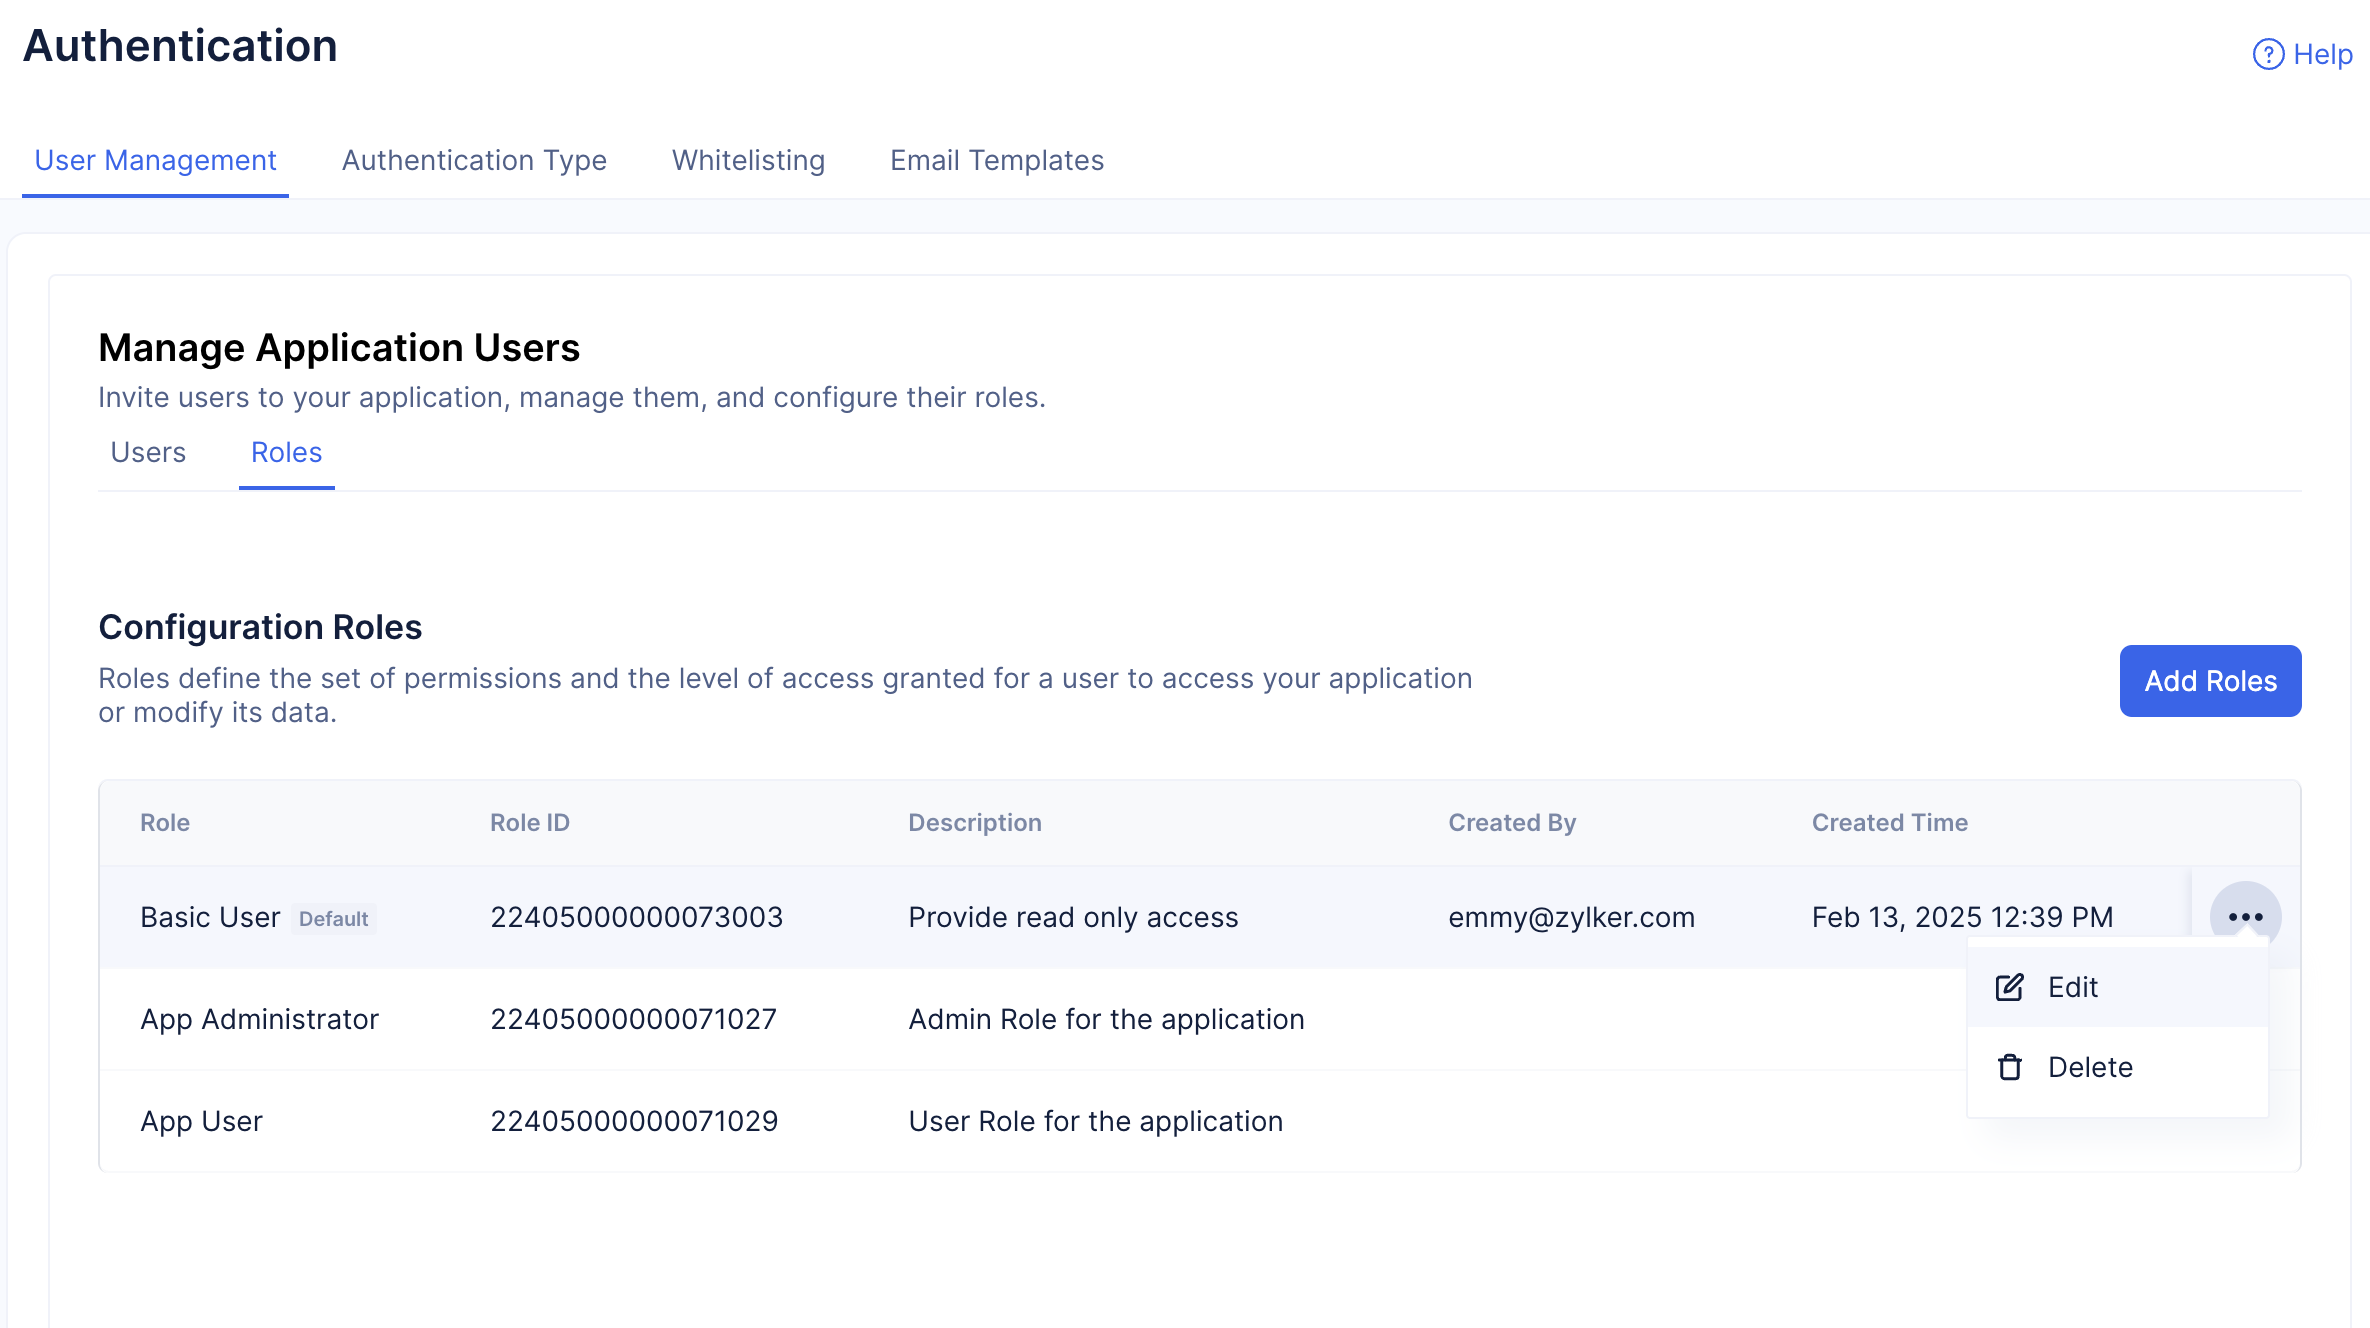Click the Edit pencil icon
This screenshot has height=1328, width=2370.
pyautogui.click(x=2009, y=987)
